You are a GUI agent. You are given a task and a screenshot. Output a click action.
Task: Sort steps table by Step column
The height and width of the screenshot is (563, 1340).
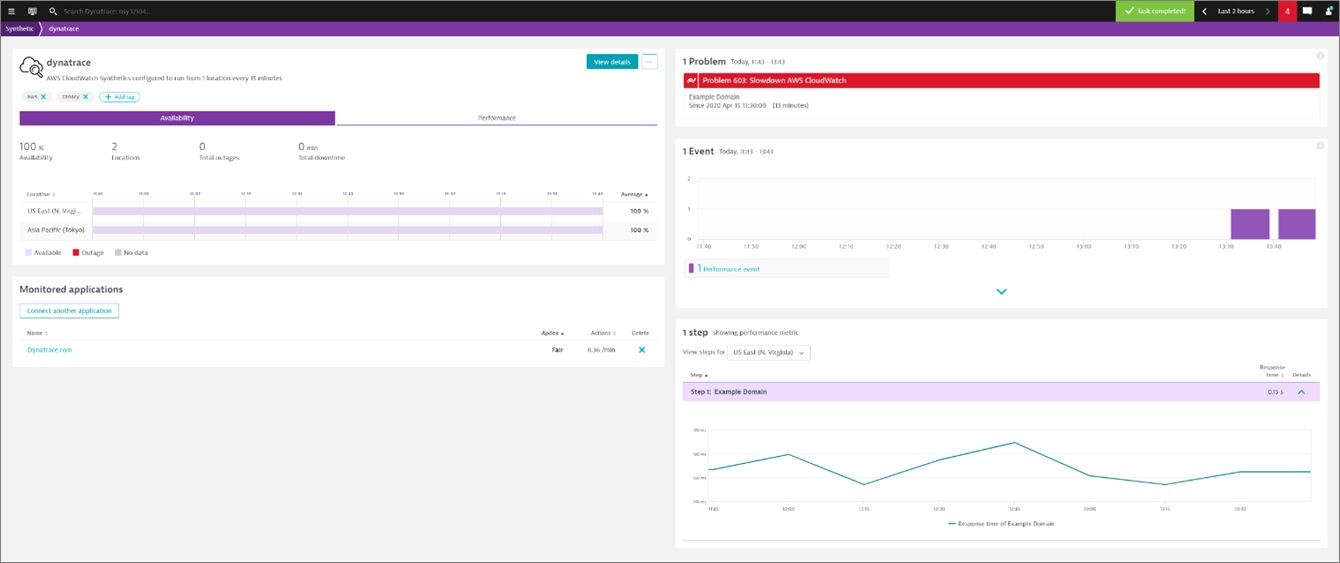pyautogui.click(x=698, y=375)
